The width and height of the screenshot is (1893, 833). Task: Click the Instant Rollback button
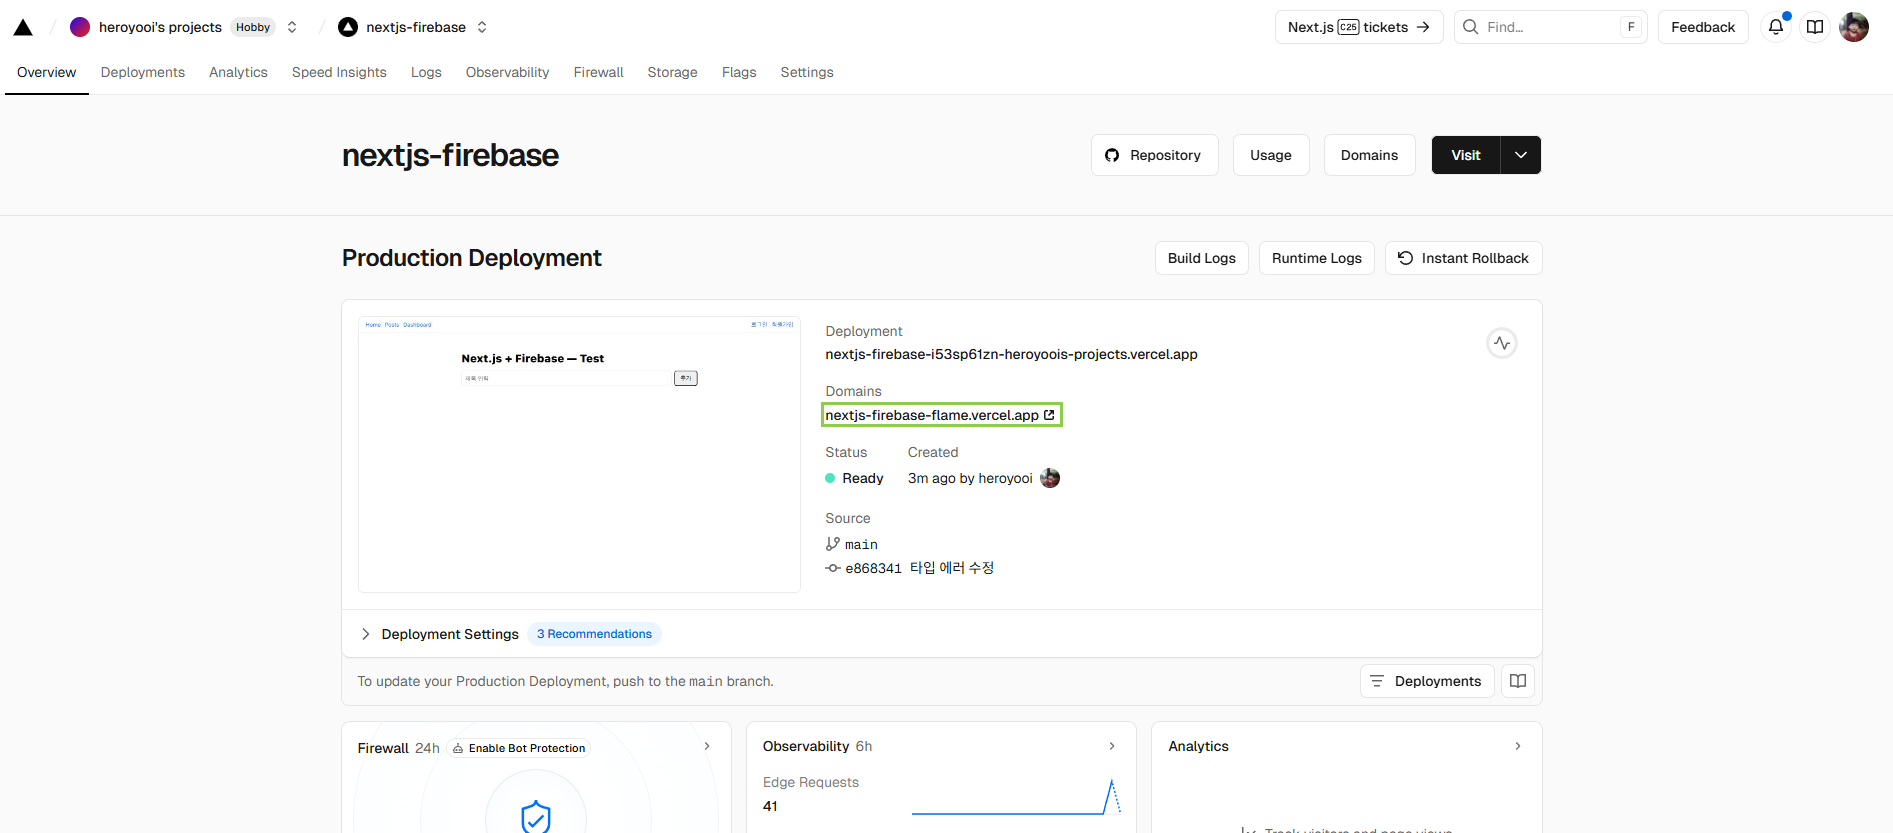(x=1463, y=258)
